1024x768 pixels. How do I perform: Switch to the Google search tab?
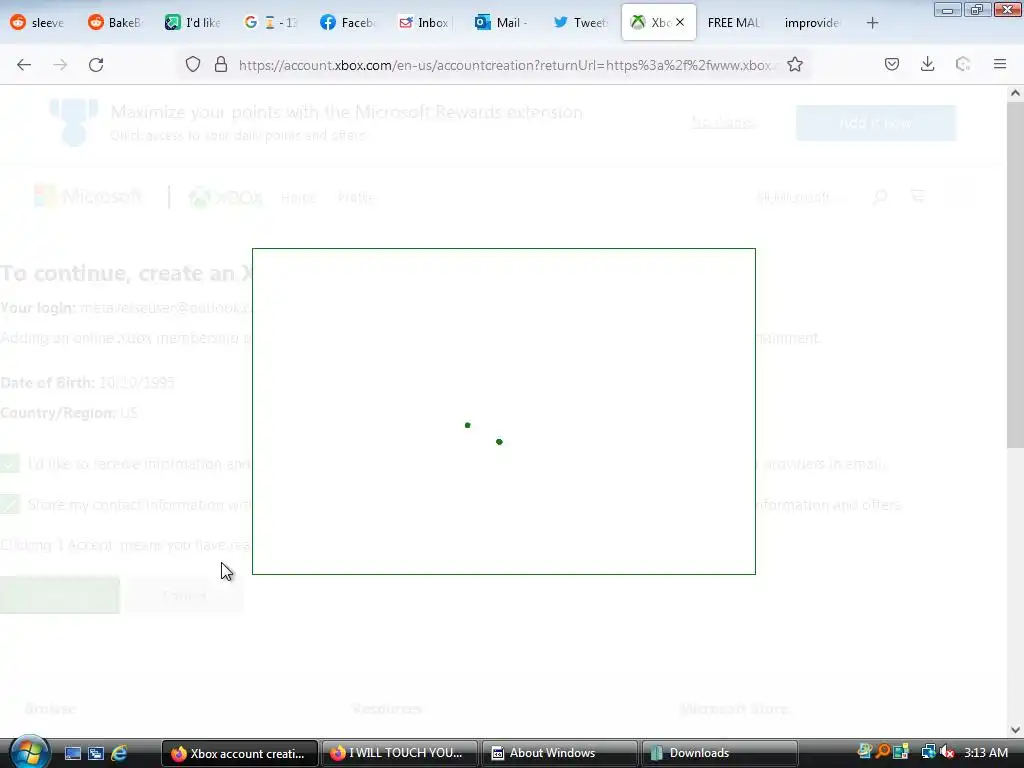(x=270, y=23)
